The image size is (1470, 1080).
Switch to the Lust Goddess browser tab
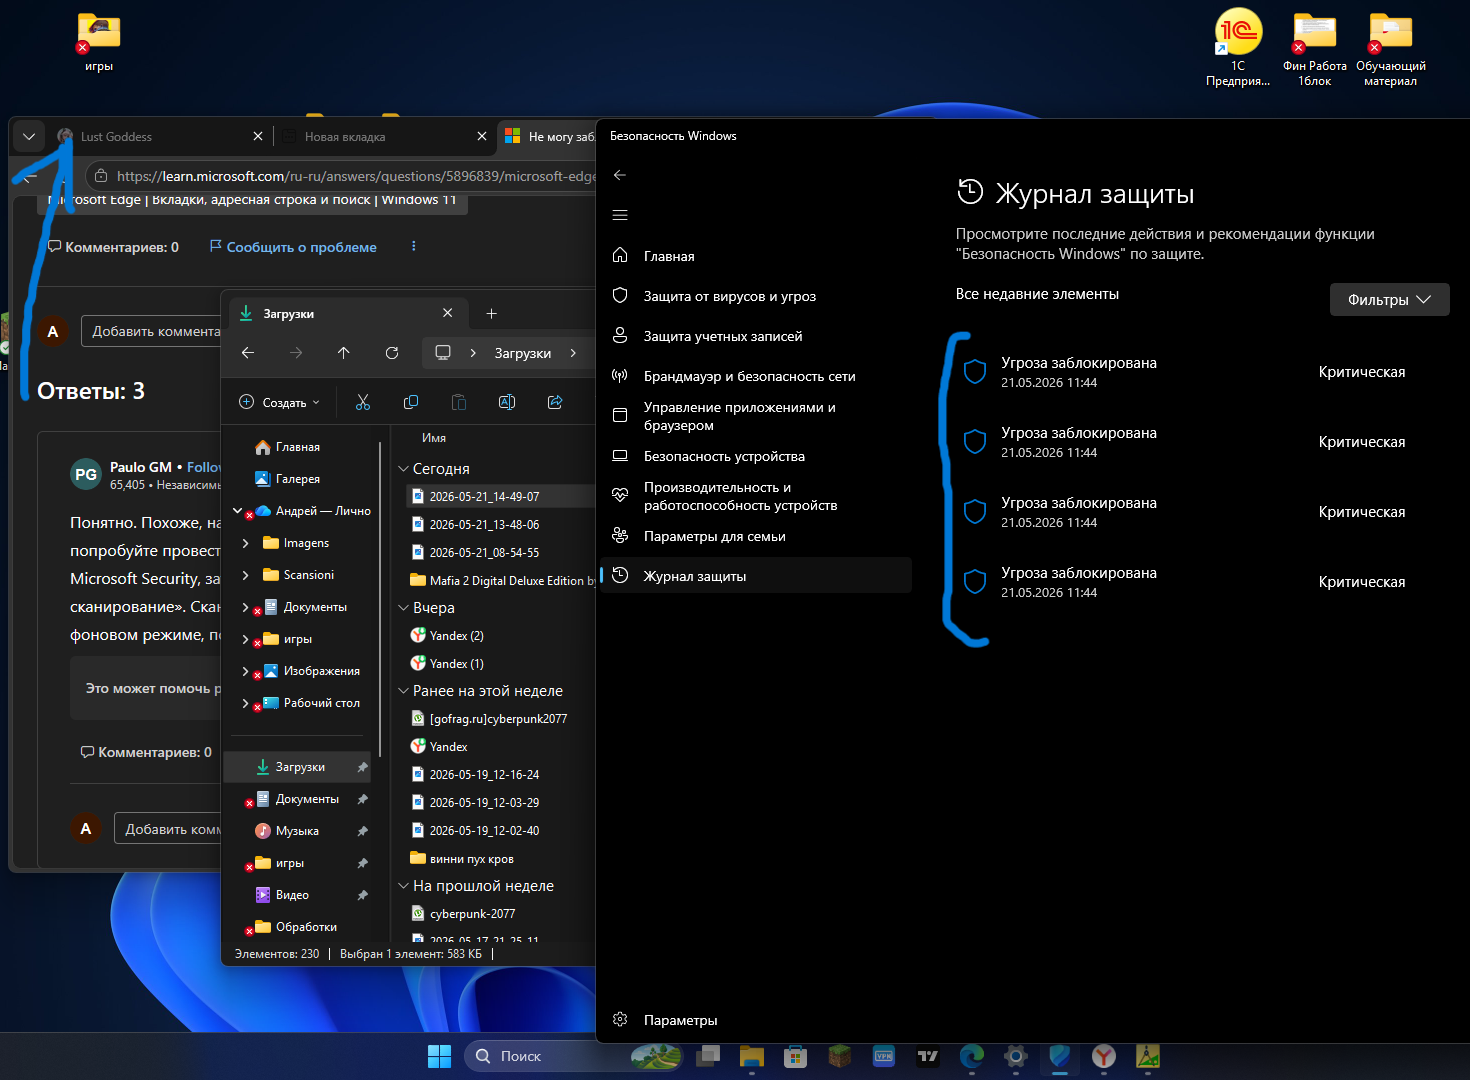160,136
